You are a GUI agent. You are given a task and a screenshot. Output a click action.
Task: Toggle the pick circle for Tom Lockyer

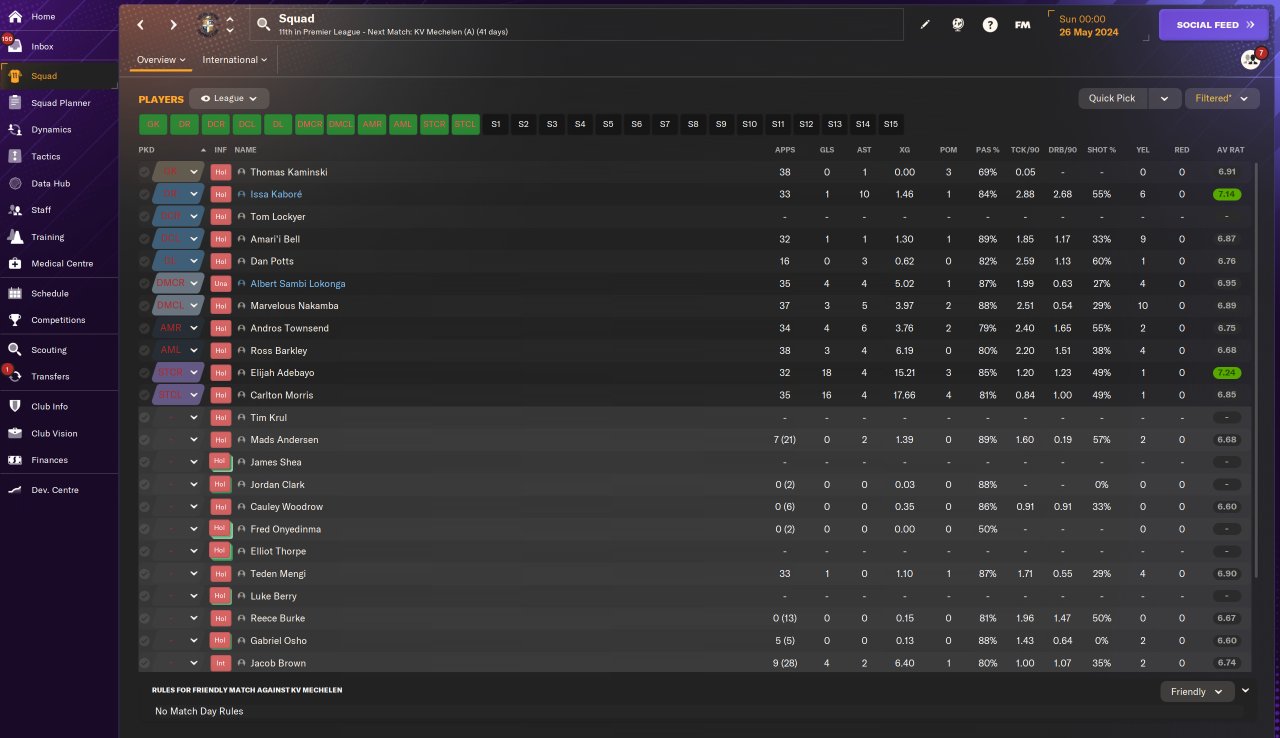coord(145,217)
